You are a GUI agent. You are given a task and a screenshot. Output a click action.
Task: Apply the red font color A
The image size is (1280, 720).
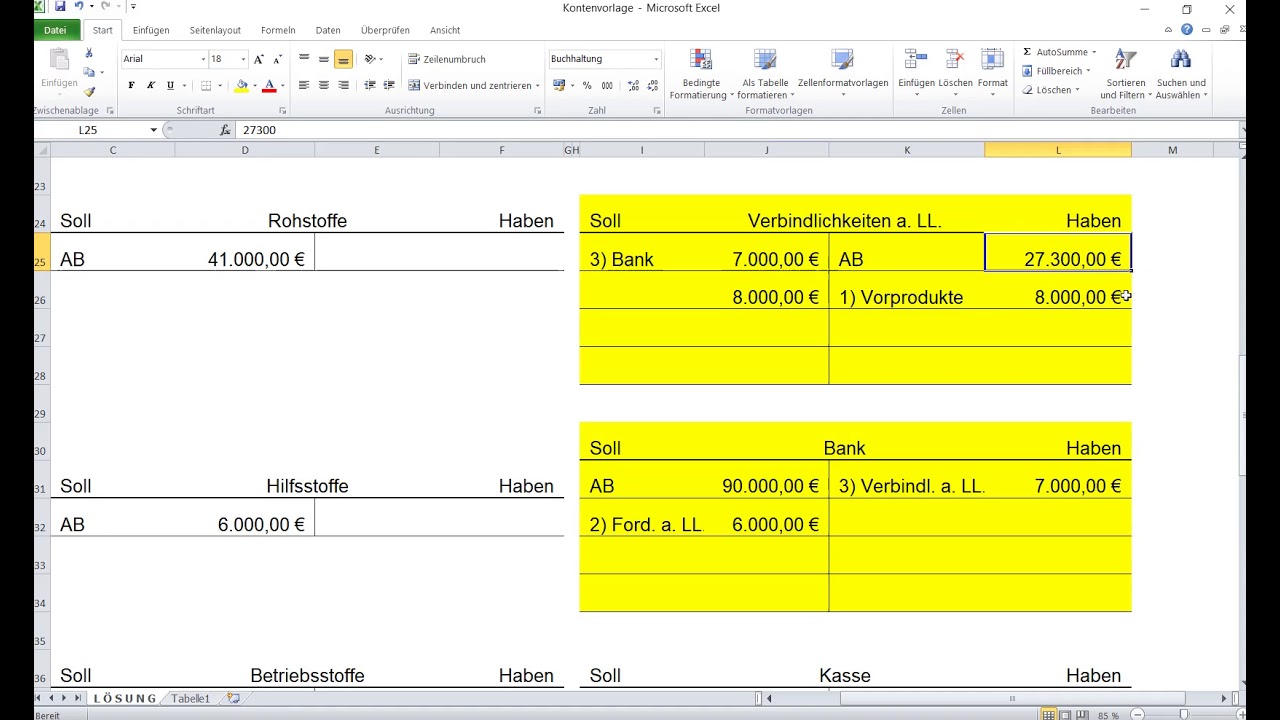tap(269, 85)
